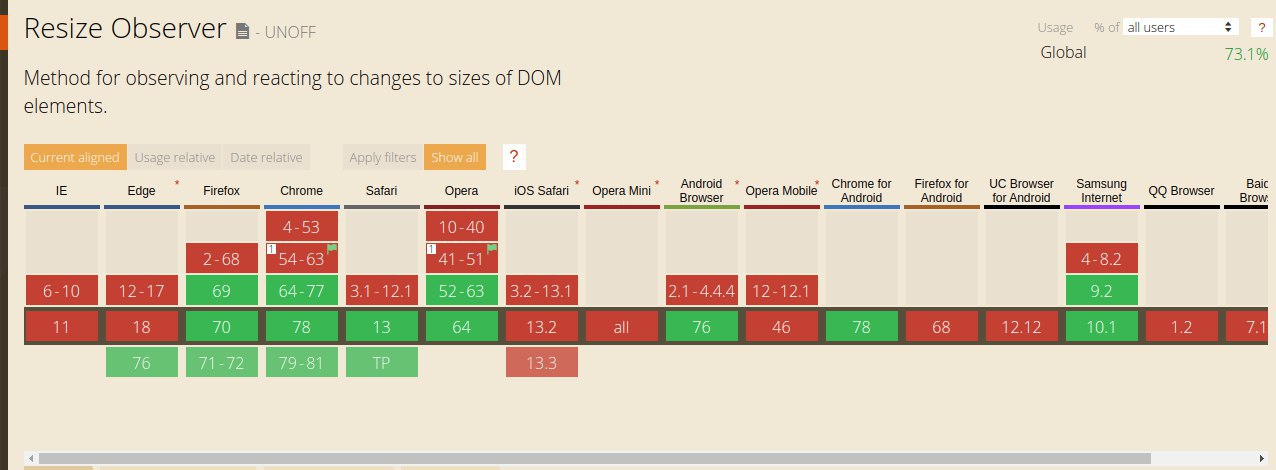Click the QQ Browser column header

1182,191
